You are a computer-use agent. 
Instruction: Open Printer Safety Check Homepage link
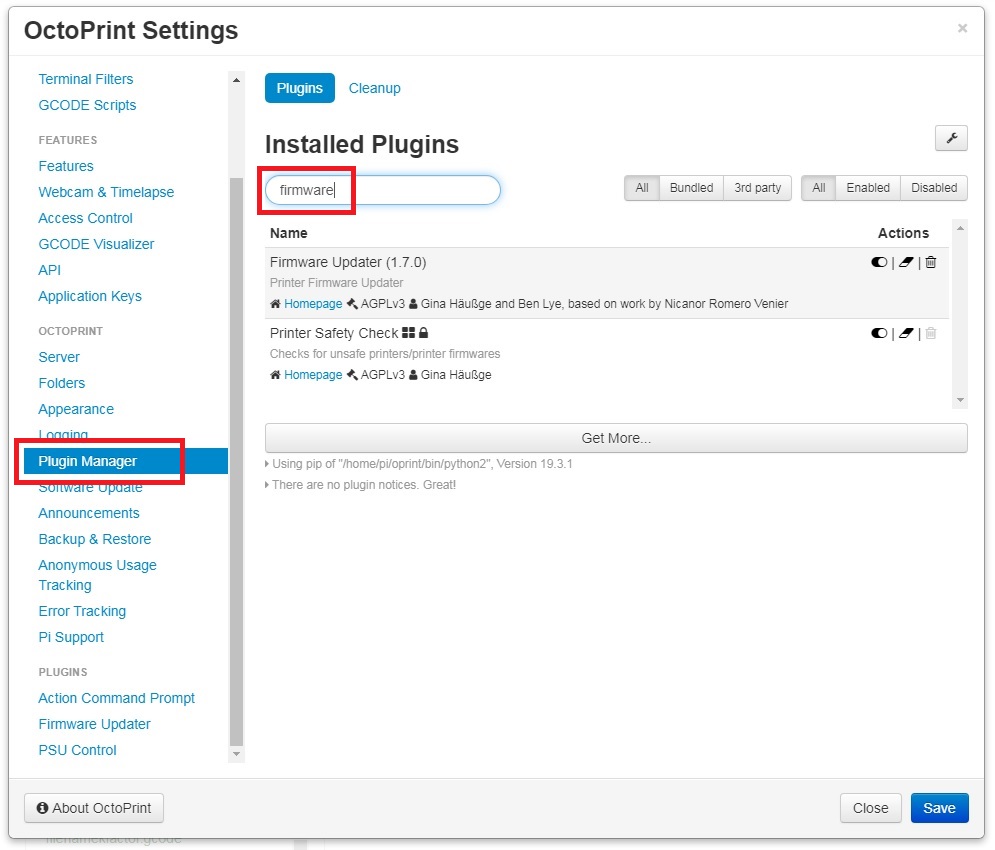313,375
